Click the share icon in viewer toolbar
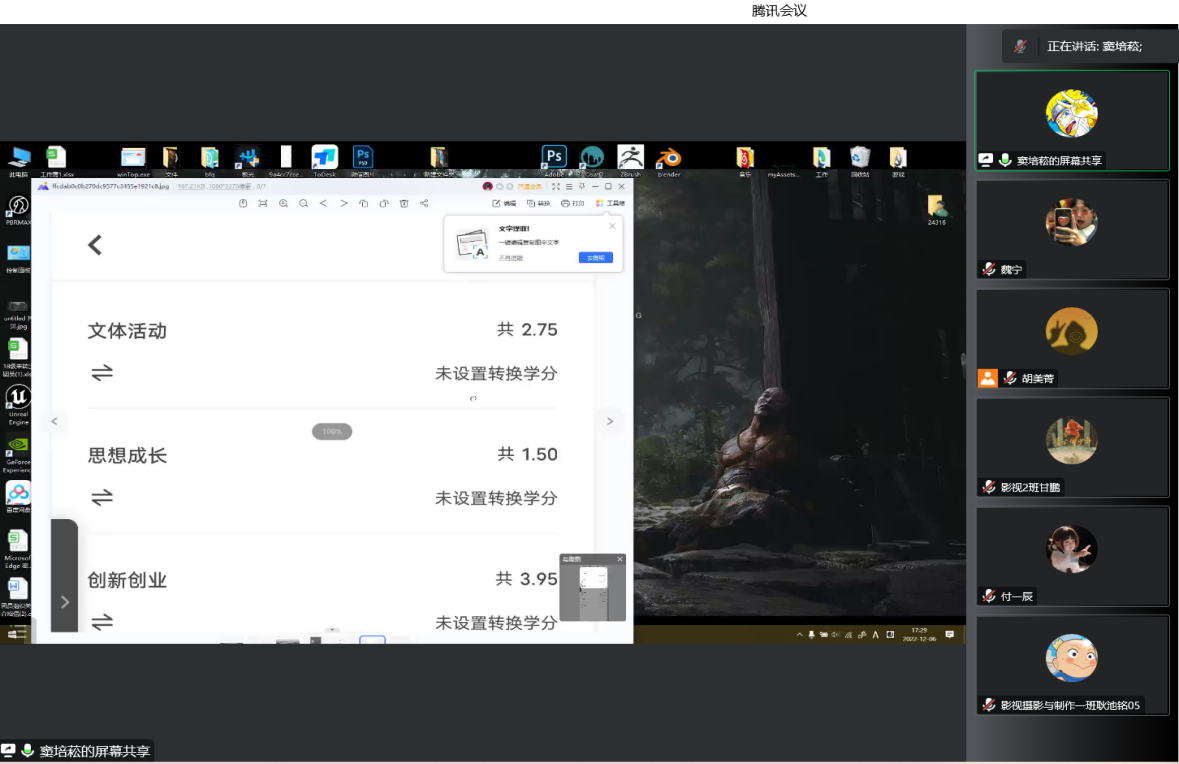The width and height of the screenshot is (1179, 764). [424, 203]
